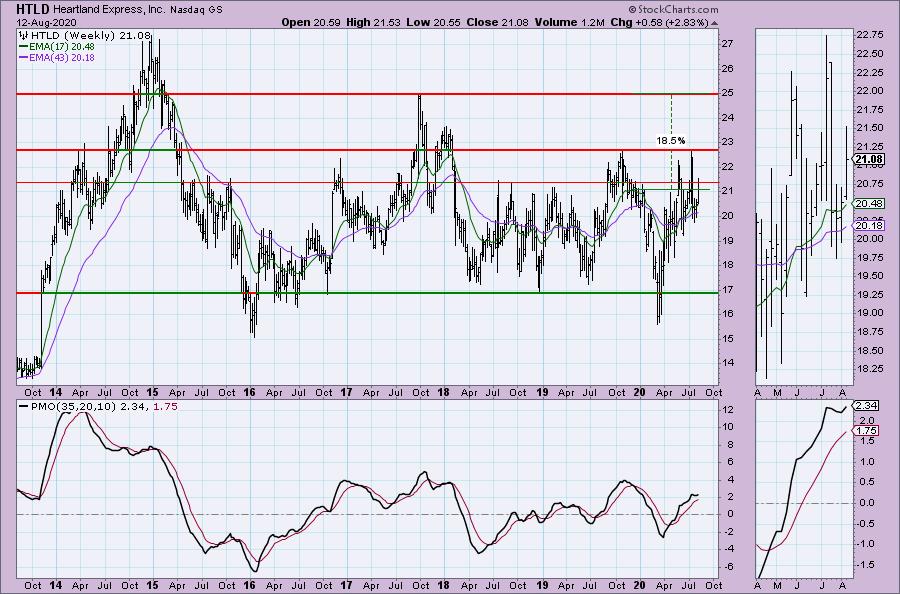Click the 19.25 label on the zoomed panel axis

870,294
